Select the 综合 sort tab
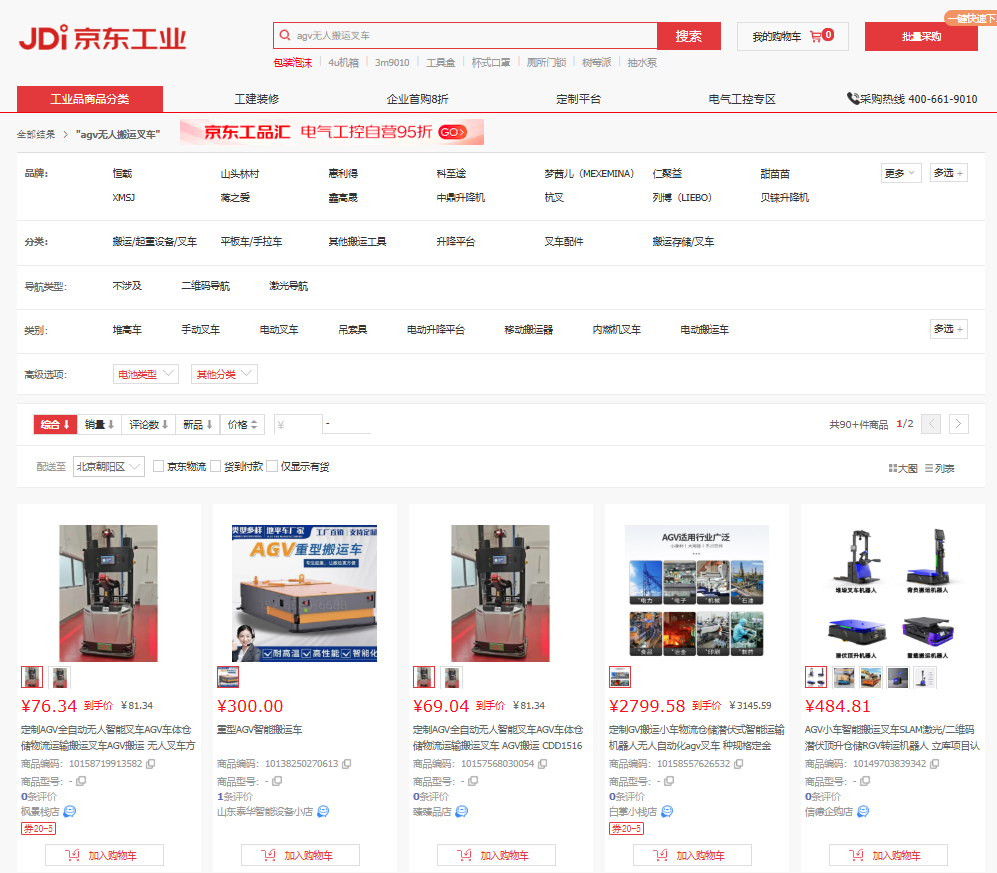 click(55, 424)
